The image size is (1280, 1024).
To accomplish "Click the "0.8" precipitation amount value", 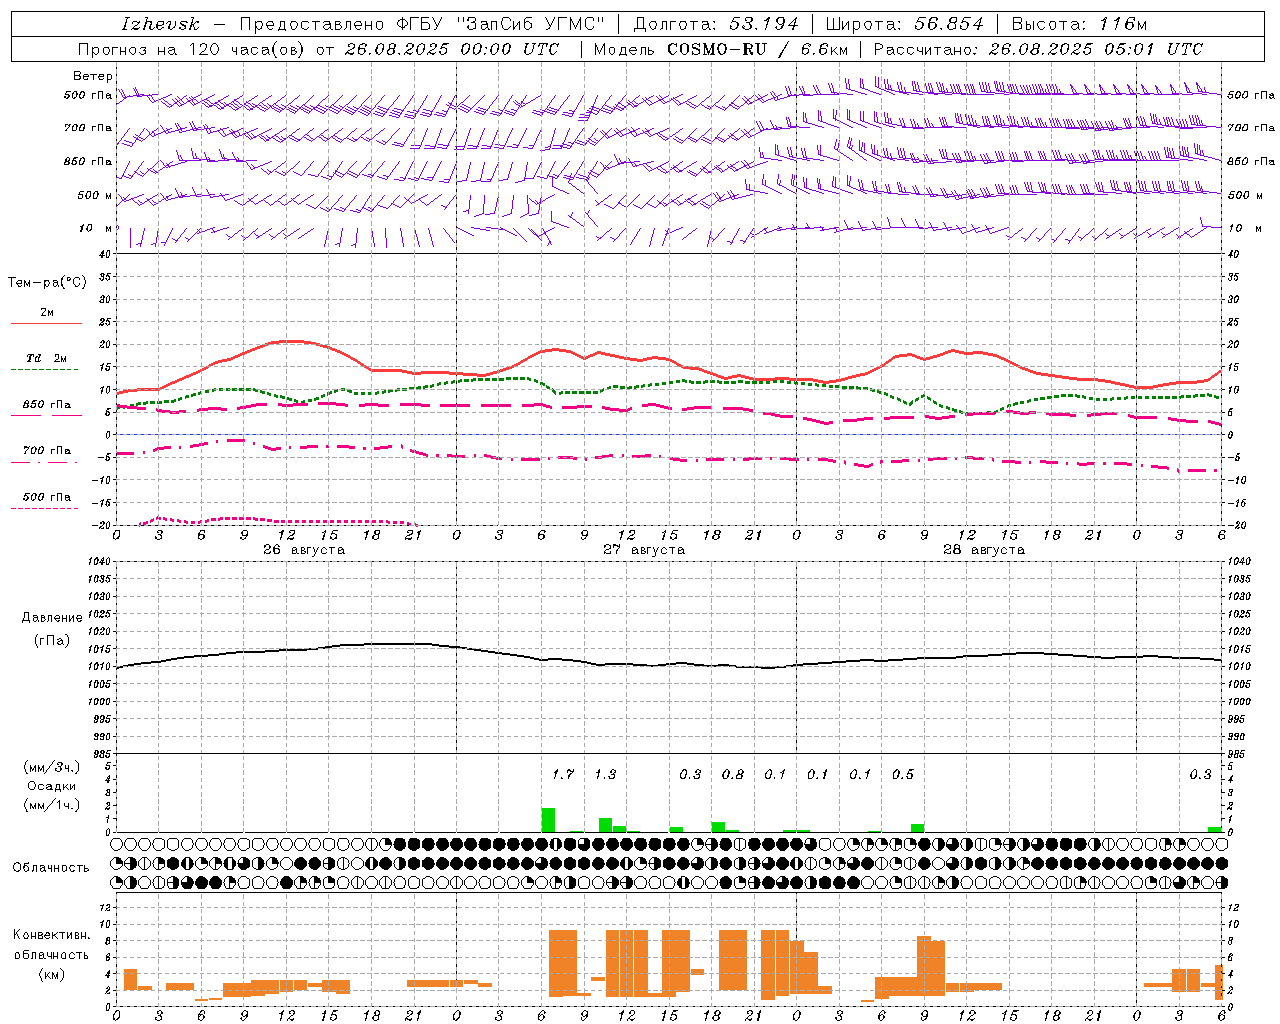I will tap(733, 774).
